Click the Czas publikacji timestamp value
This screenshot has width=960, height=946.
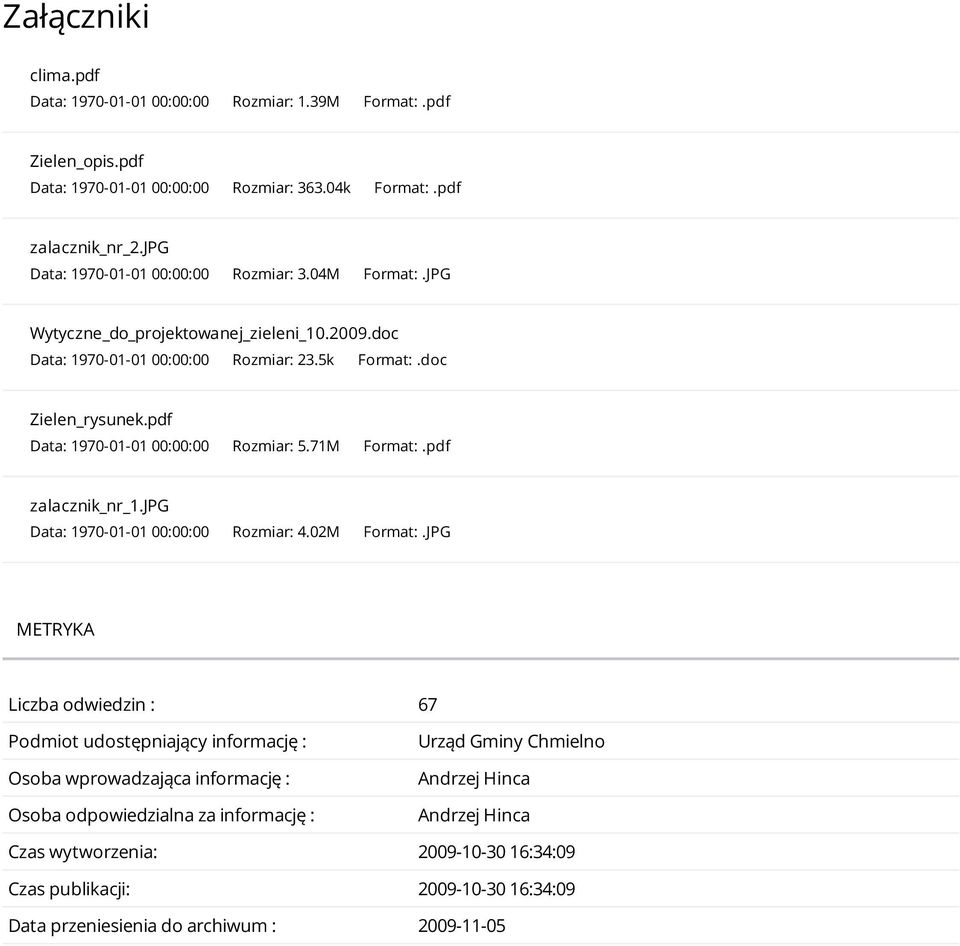[x=497, y=889]
